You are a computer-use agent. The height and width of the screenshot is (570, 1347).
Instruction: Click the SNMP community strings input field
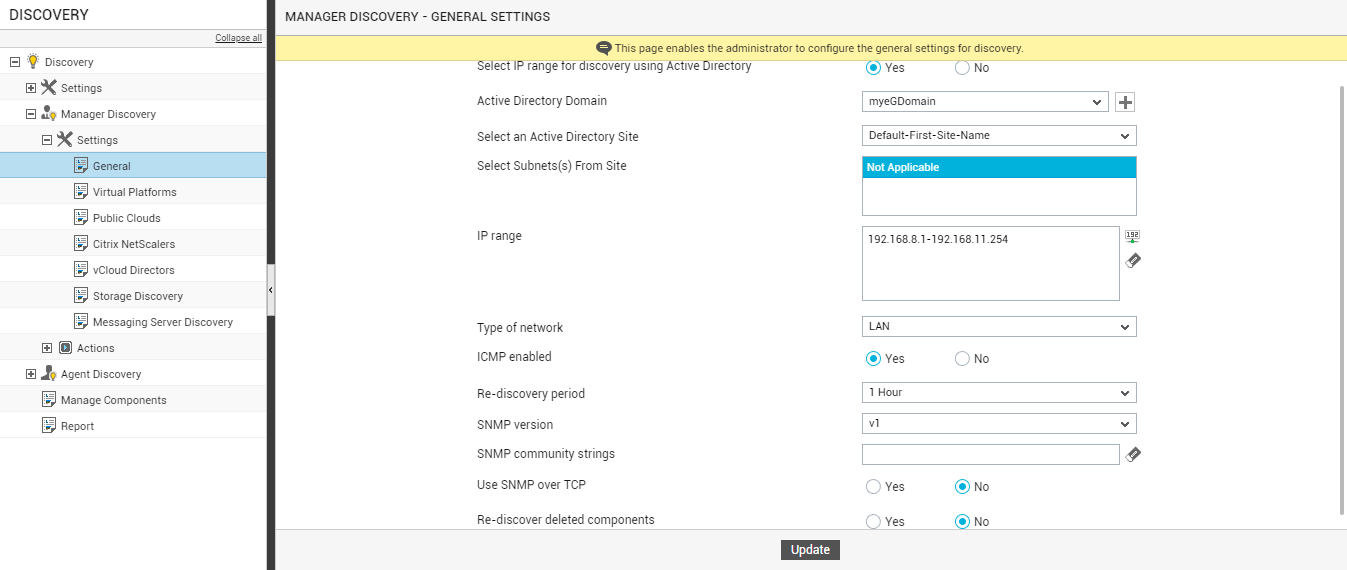coord(991,454)
